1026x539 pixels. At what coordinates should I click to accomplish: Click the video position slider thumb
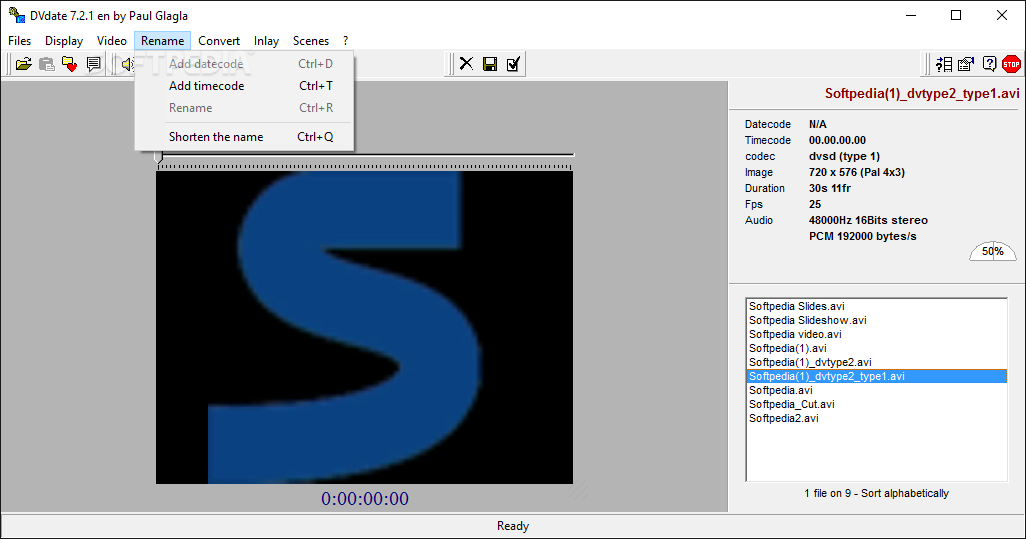159,157
